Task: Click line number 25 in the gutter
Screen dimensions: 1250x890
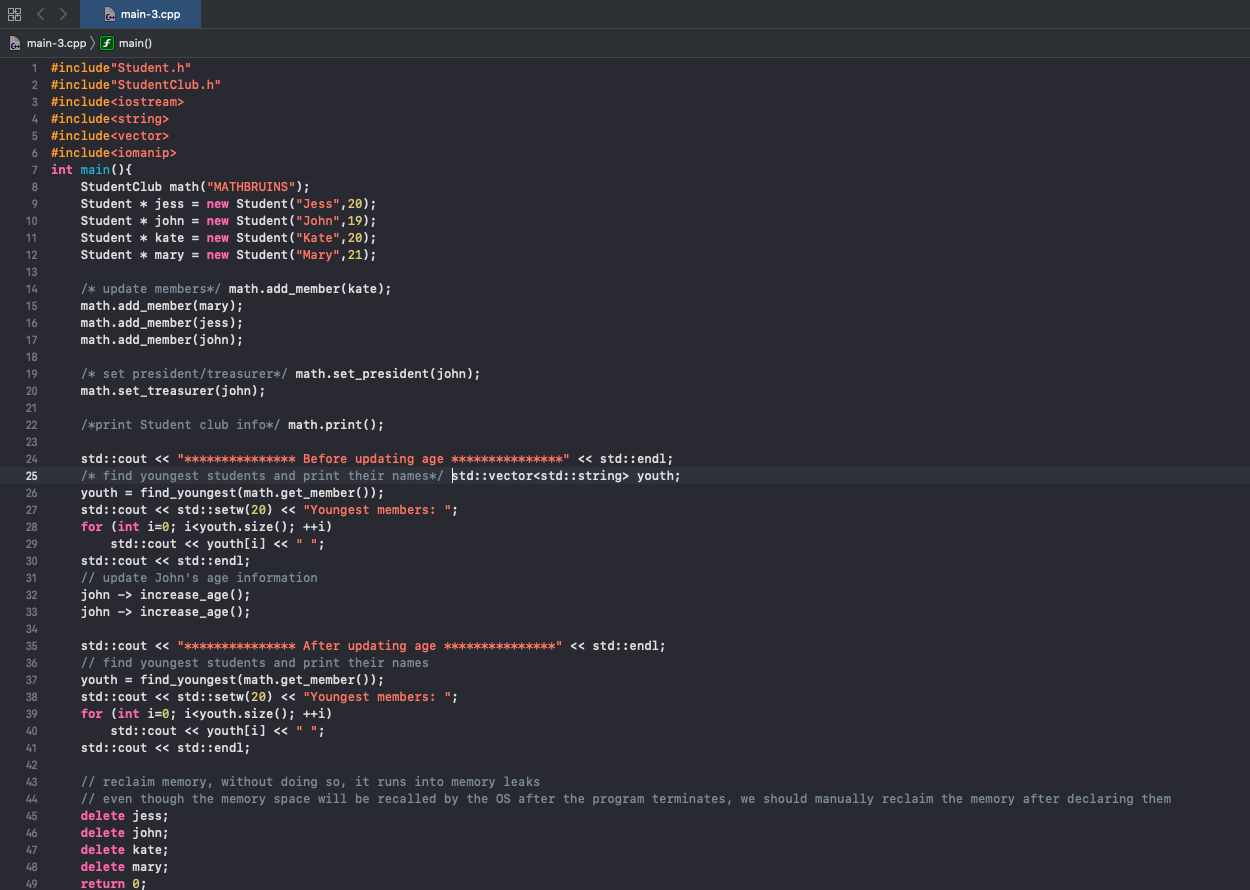Action: (x=32, y=476)
